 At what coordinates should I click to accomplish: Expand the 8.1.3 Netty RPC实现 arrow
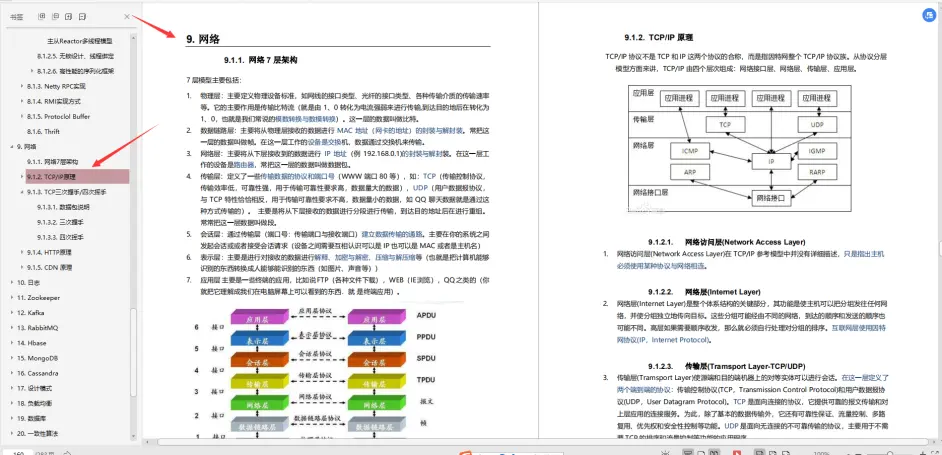coord(22,86)
